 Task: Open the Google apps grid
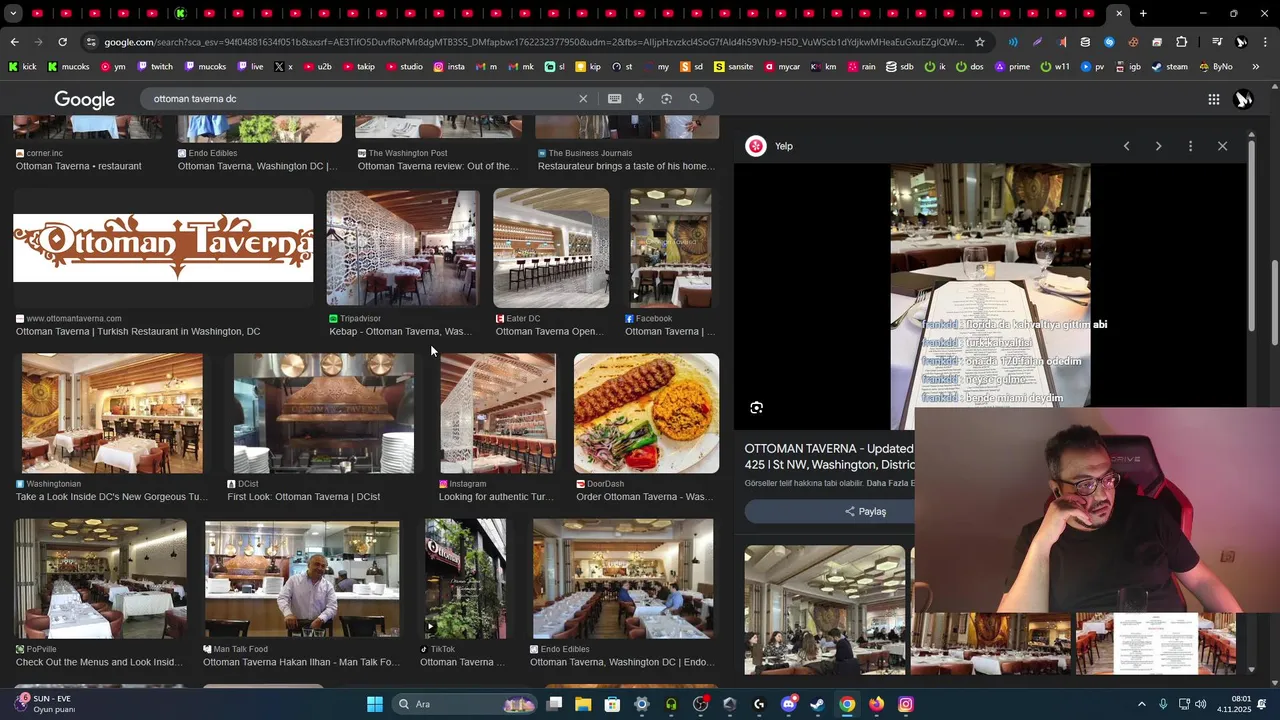[1213, 99]
